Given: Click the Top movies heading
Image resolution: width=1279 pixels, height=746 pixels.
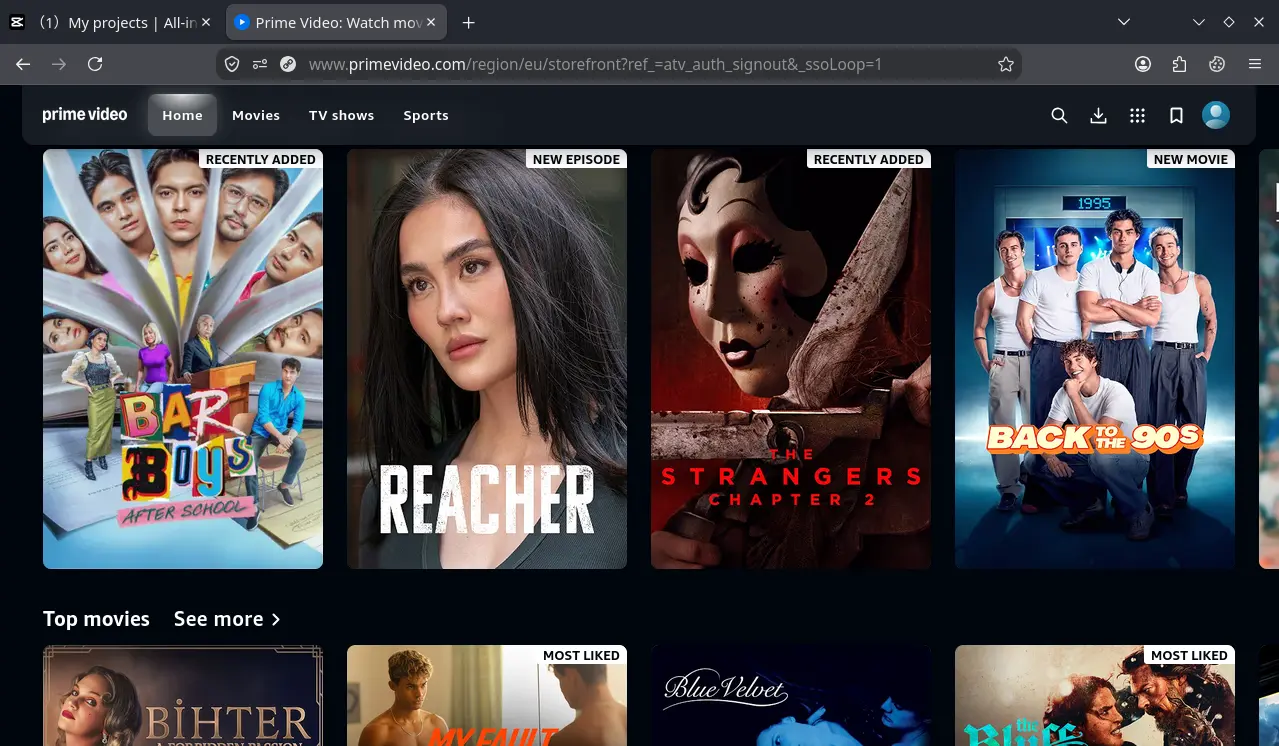Looking at the screenshot, I should [96, 619].
